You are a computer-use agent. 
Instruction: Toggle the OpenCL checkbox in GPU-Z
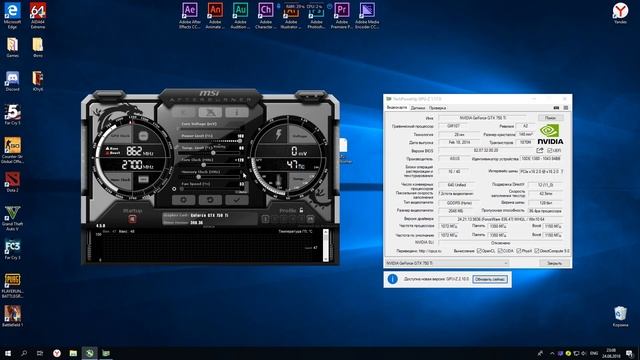(479, 251)
